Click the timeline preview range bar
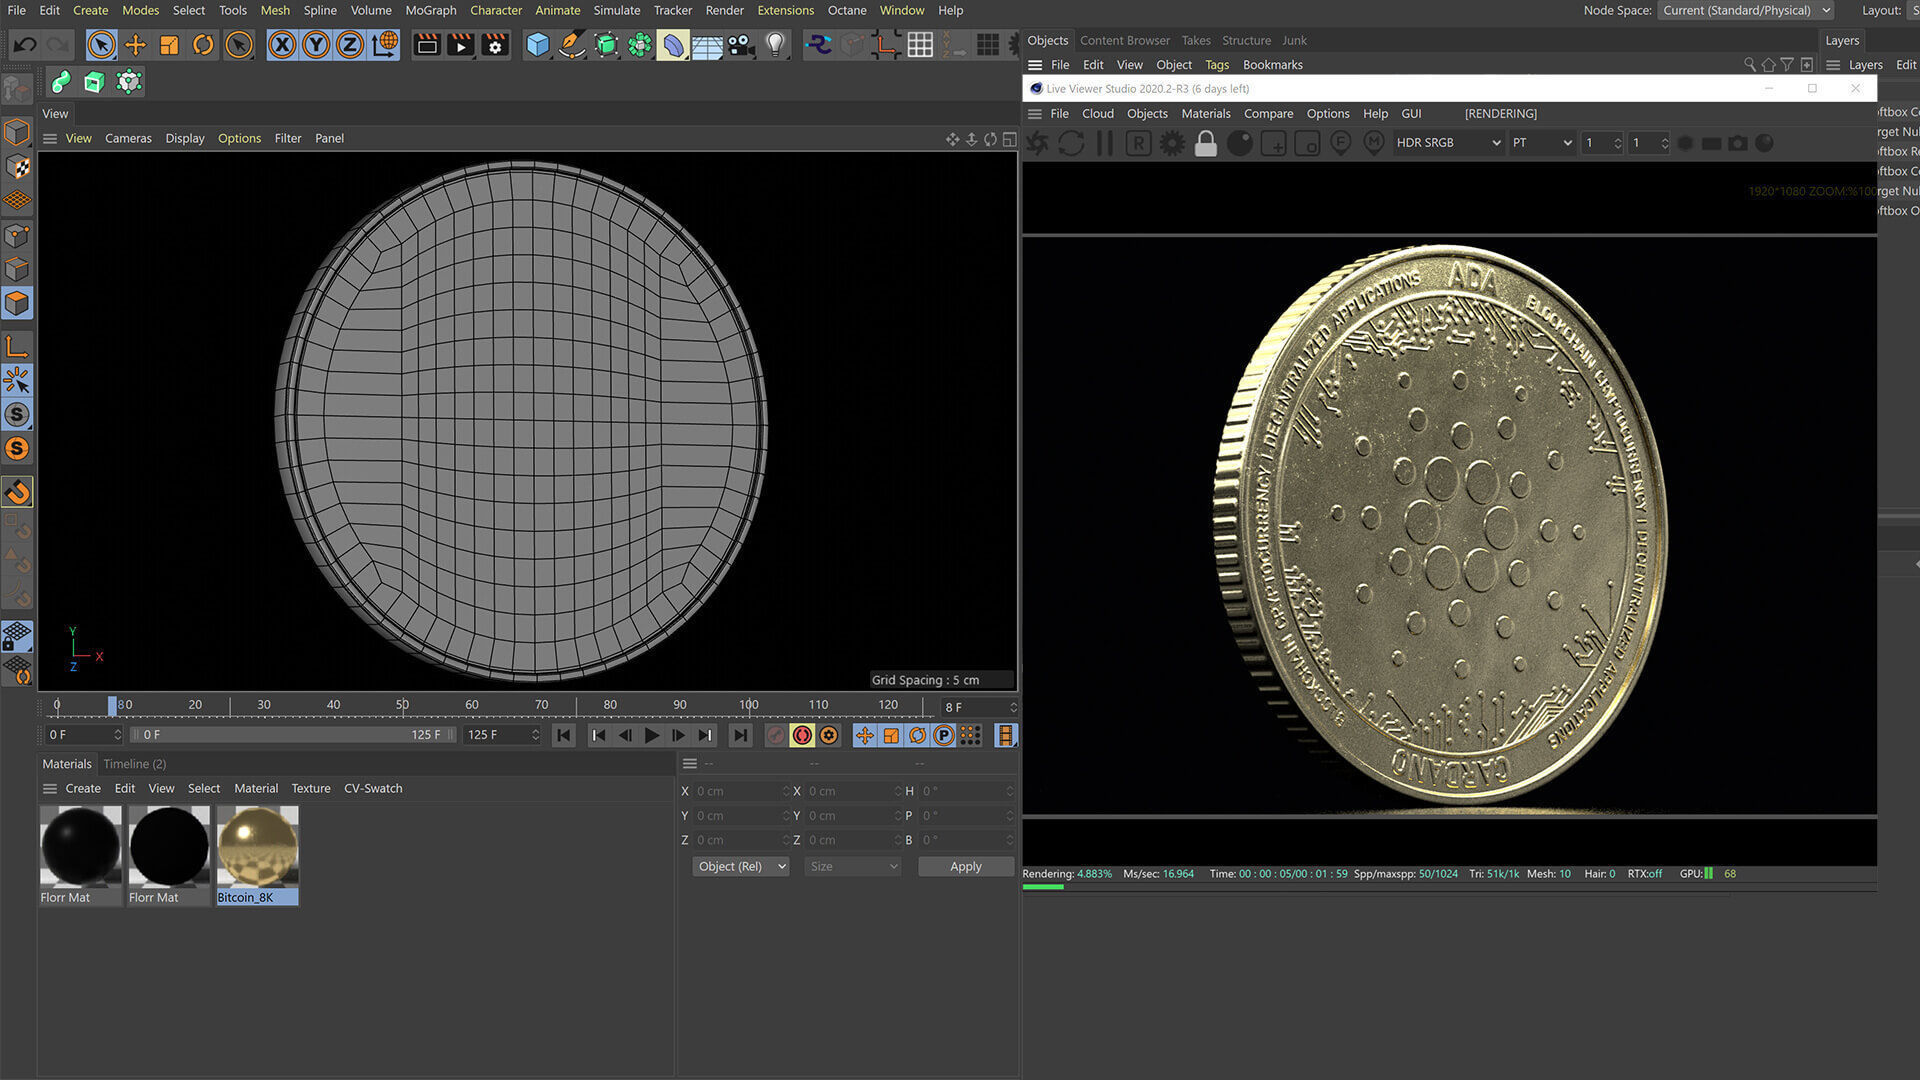This screenshot has width=1920, height=1080. click(292, 735)
